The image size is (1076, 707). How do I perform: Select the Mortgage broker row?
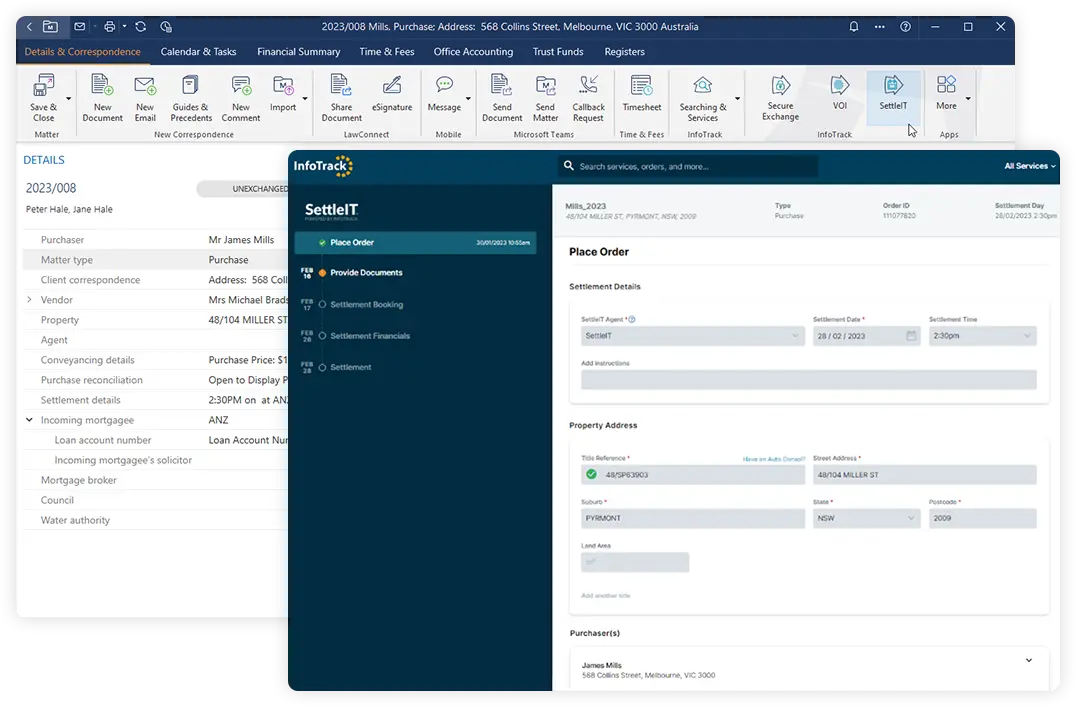(156, 480)
